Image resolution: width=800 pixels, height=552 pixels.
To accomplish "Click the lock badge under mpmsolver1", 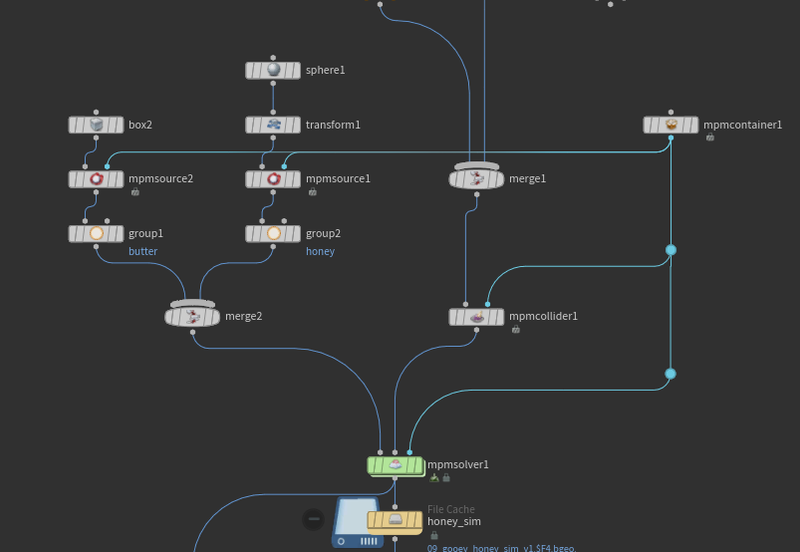I will [446, 478].
